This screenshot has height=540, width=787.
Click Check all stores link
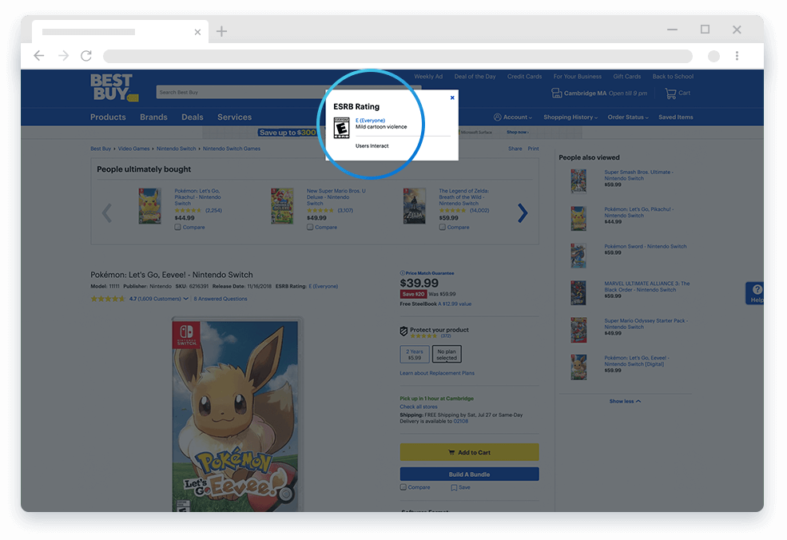tap(419, 407)
